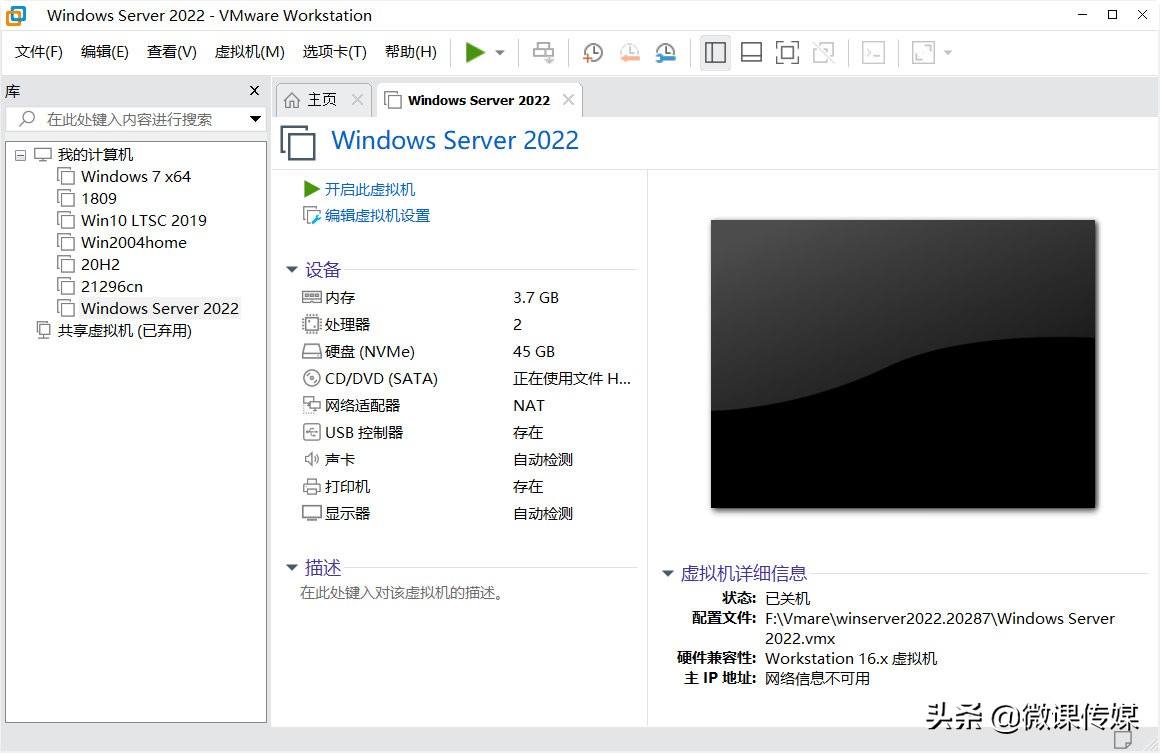Click the green Power On toolbar button
The height and width of the screenshot is (753, 1160).
[475, 53]
